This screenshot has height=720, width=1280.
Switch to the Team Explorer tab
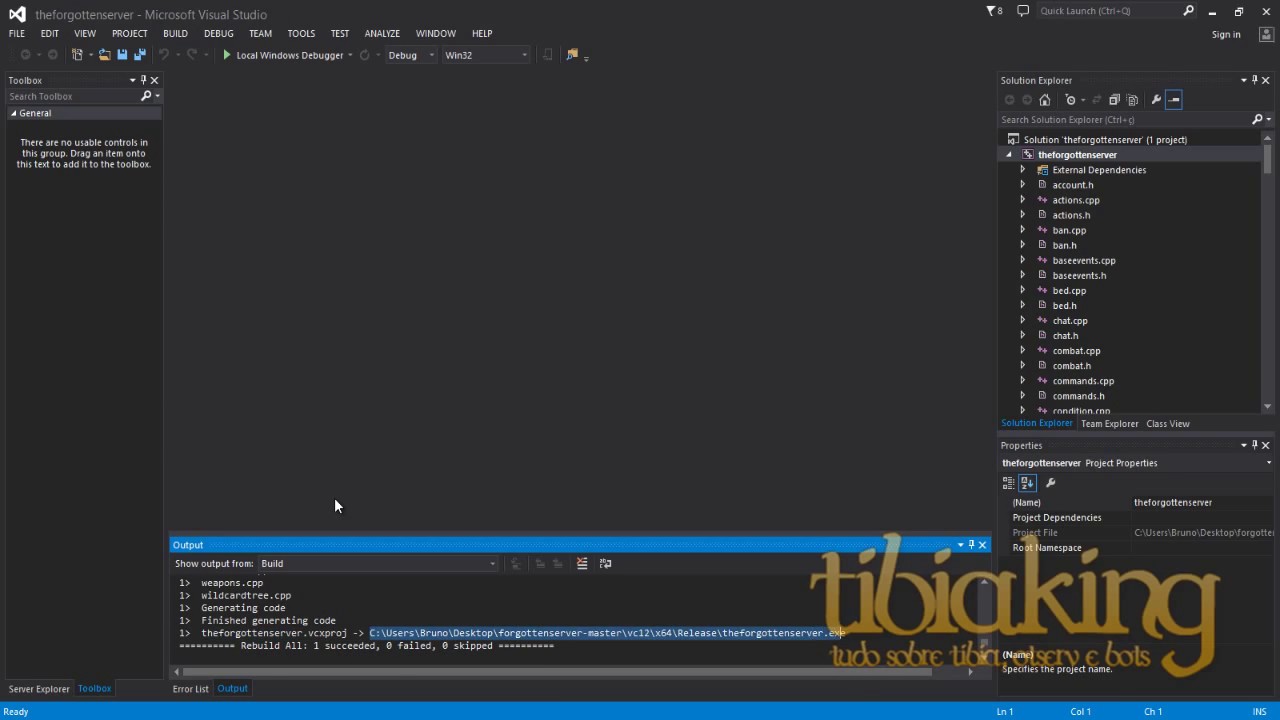[1110, 424]
